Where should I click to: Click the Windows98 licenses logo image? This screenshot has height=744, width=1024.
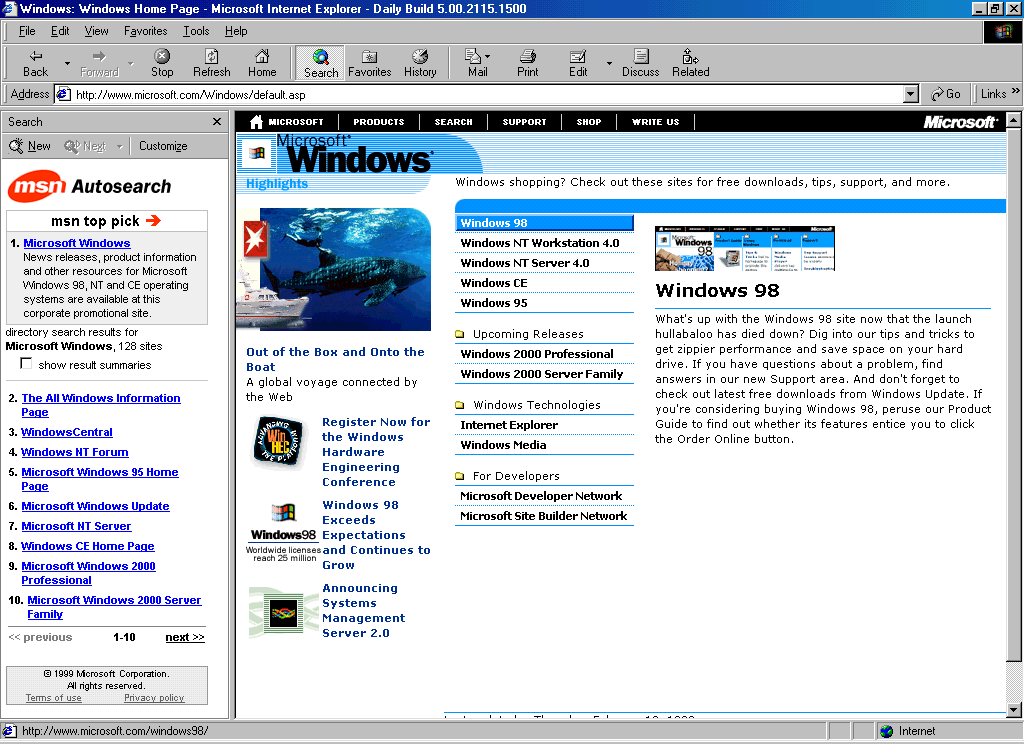283,532
